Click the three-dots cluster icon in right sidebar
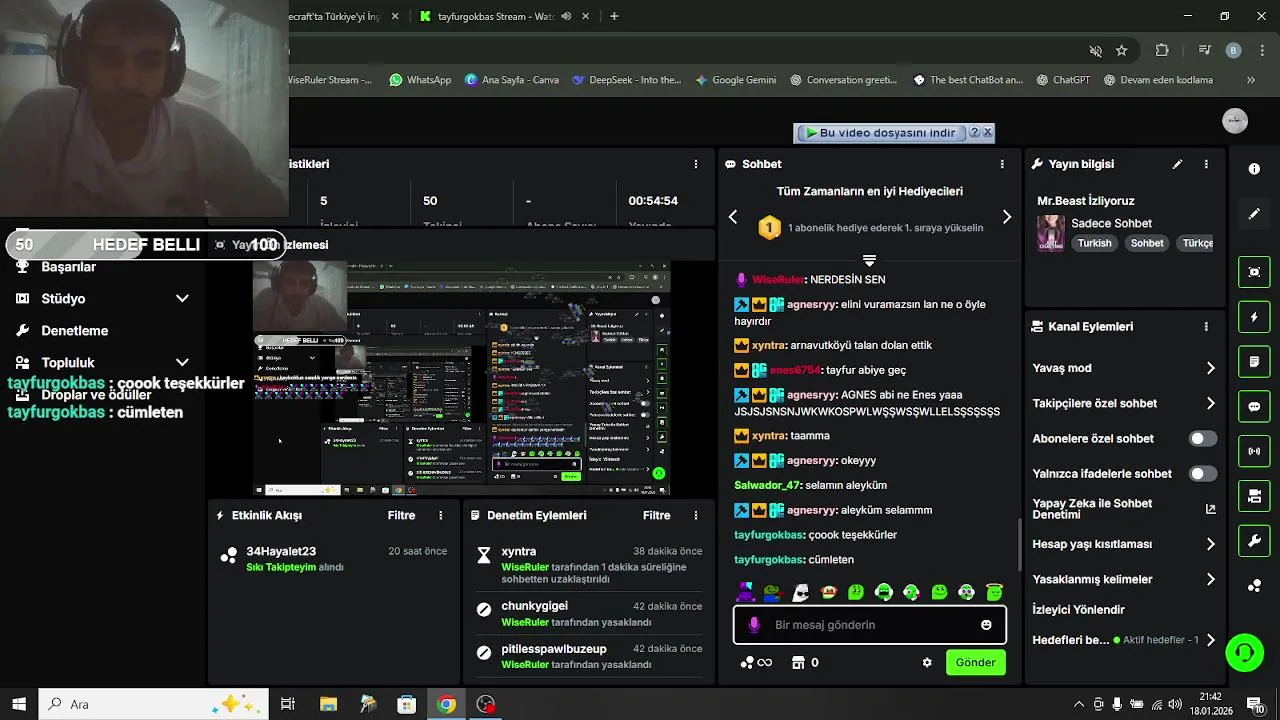The width and height of the screenshot is (1280, 720). (x=1254, y=586)
